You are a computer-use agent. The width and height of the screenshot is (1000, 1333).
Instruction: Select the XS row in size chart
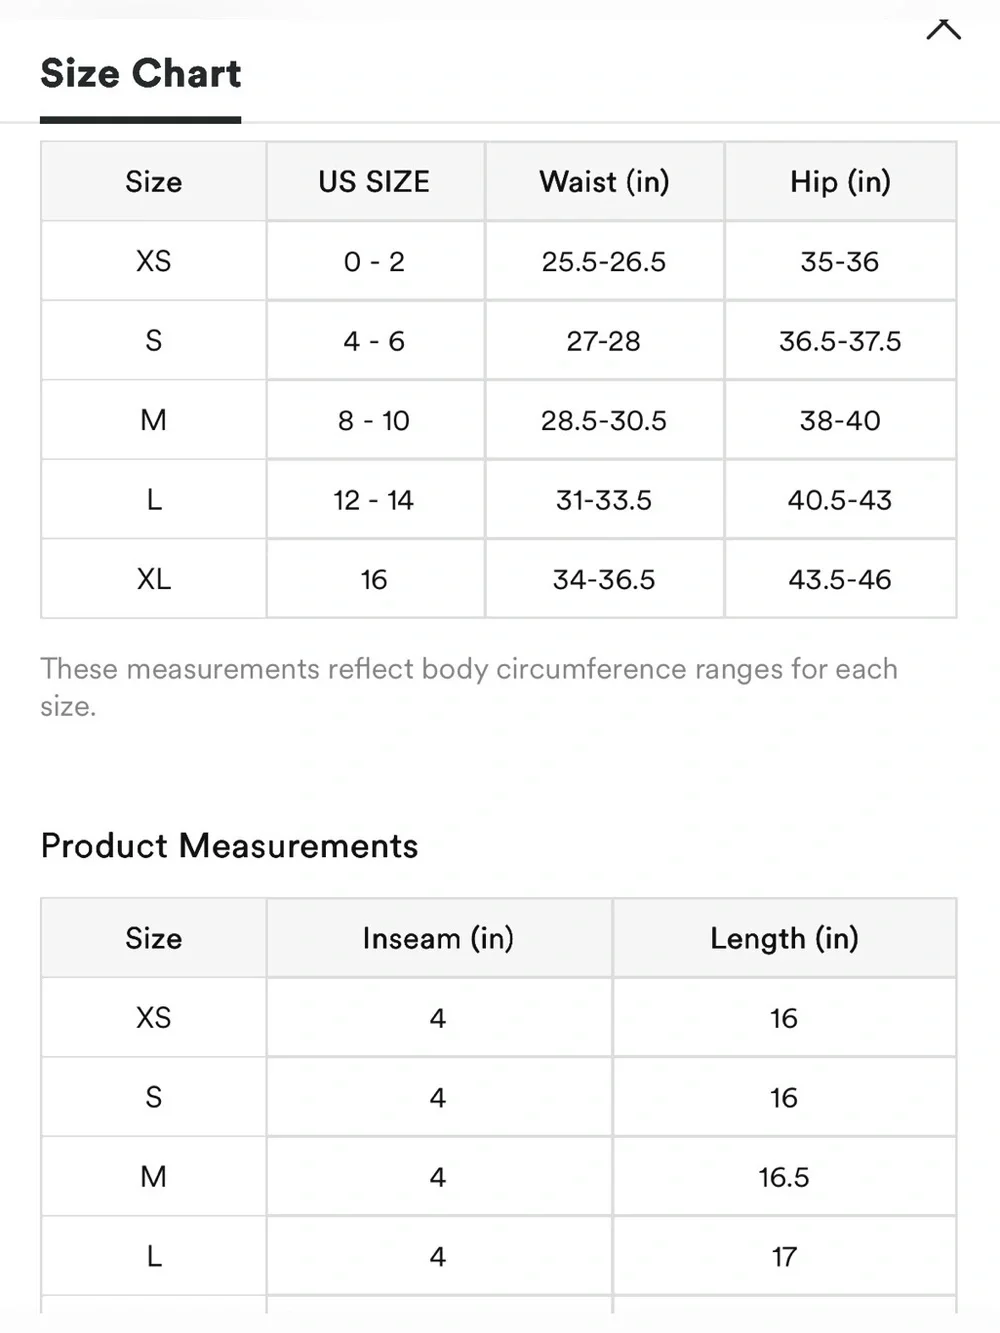click(x=498, y=261)
